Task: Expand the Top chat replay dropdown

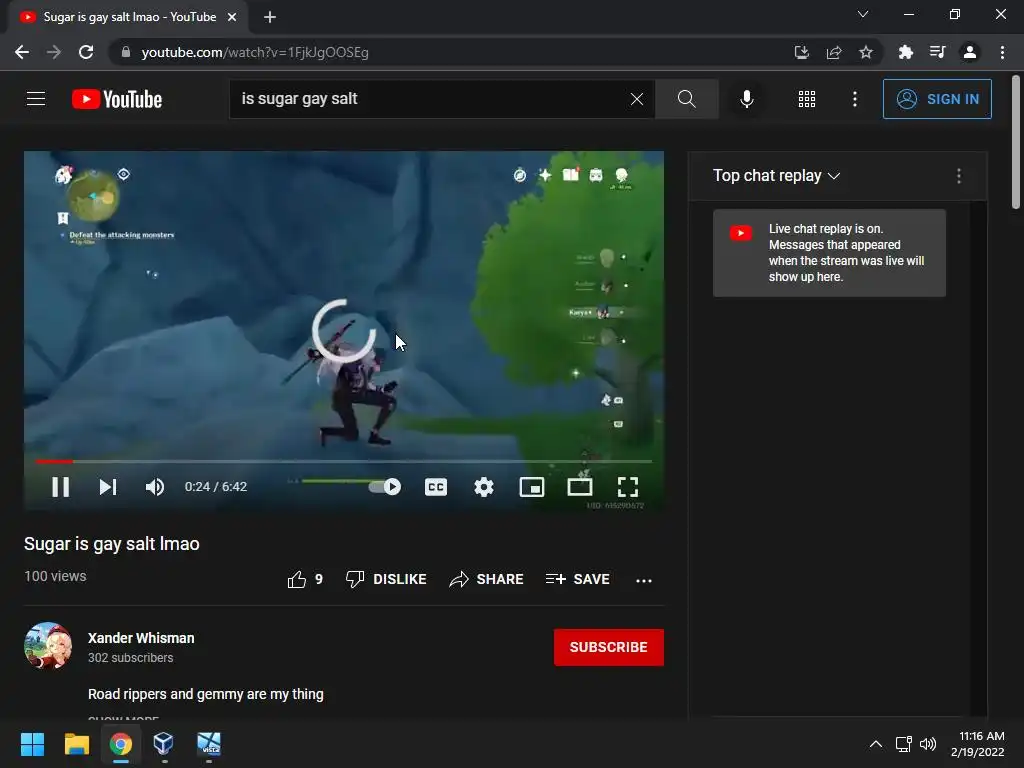Action: pyautogui.click(x=776, y=176)
